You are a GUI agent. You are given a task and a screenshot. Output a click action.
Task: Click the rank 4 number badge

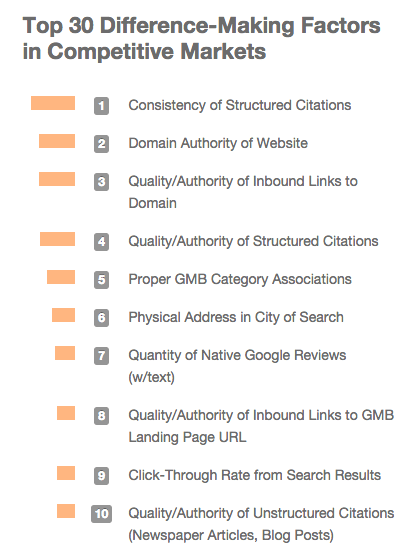pyautogui.click(x=101, y=242)
